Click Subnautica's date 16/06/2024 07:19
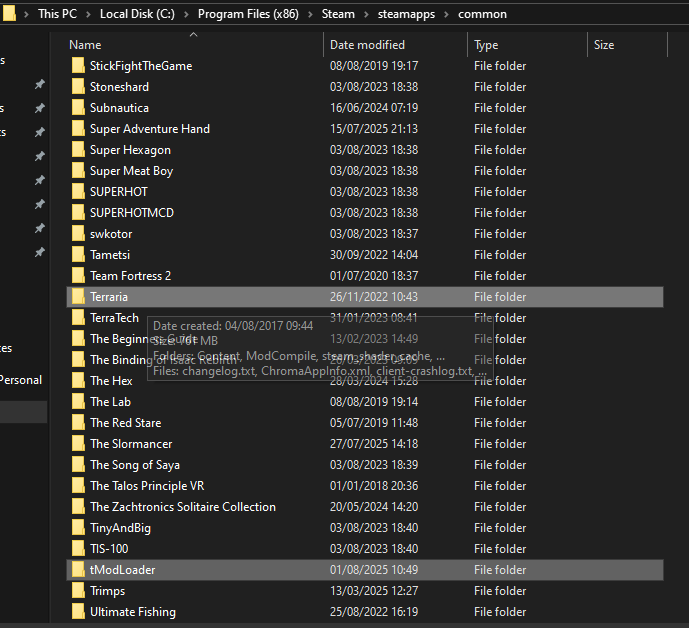 (x=374, y=108)
